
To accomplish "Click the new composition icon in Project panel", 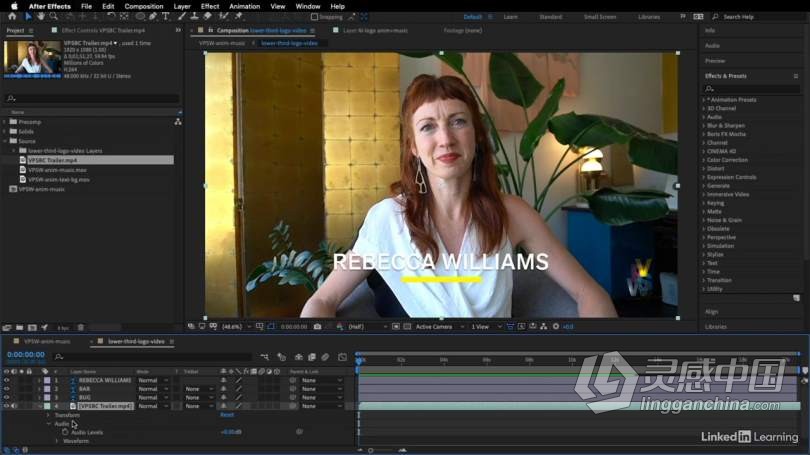I will click(x=32, y=327).
